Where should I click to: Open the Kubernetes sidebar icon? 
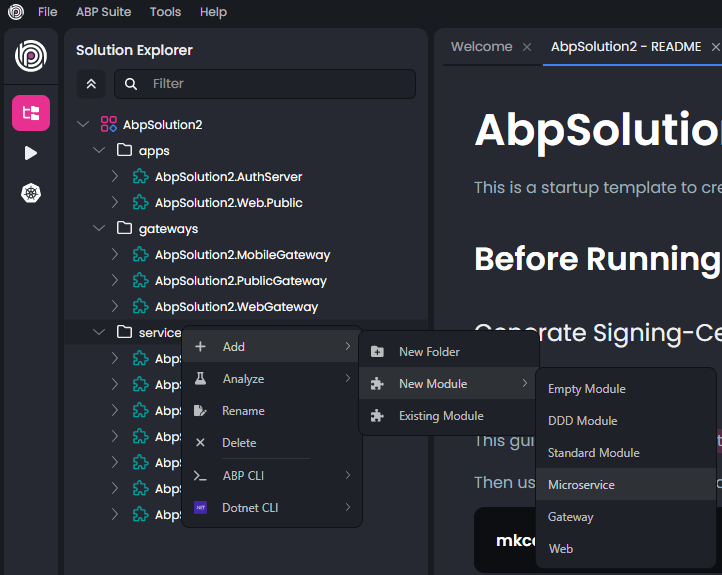(x=30, y=193)
